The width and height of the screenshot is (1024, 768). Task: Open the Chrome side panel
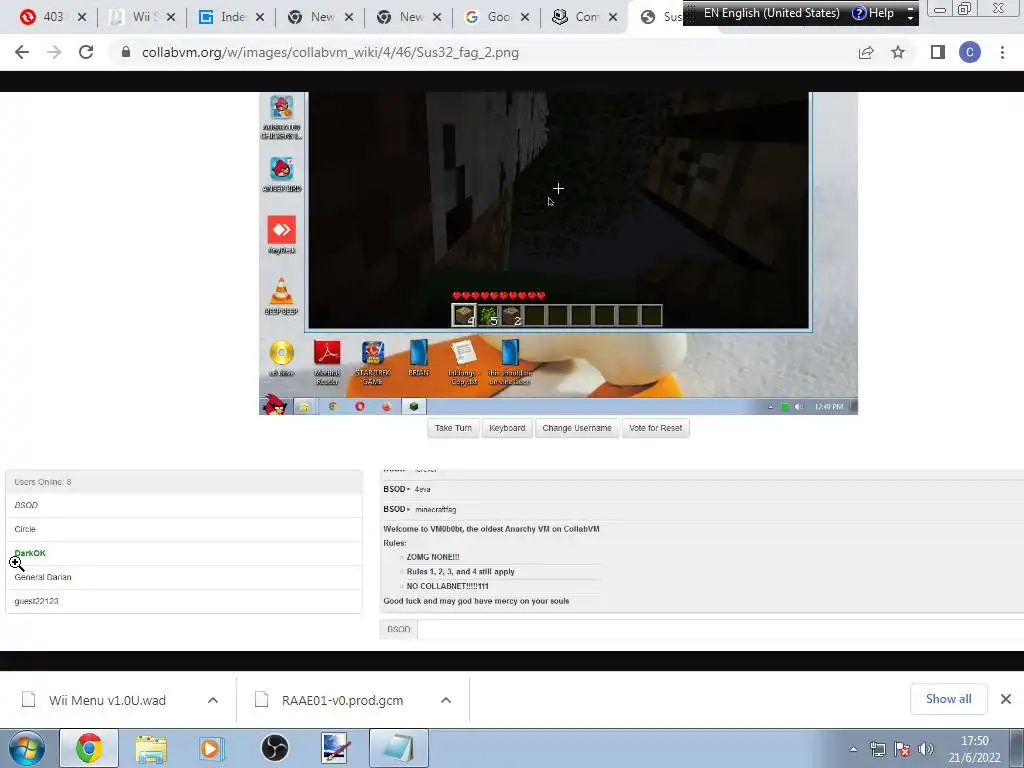coord(938,52)
